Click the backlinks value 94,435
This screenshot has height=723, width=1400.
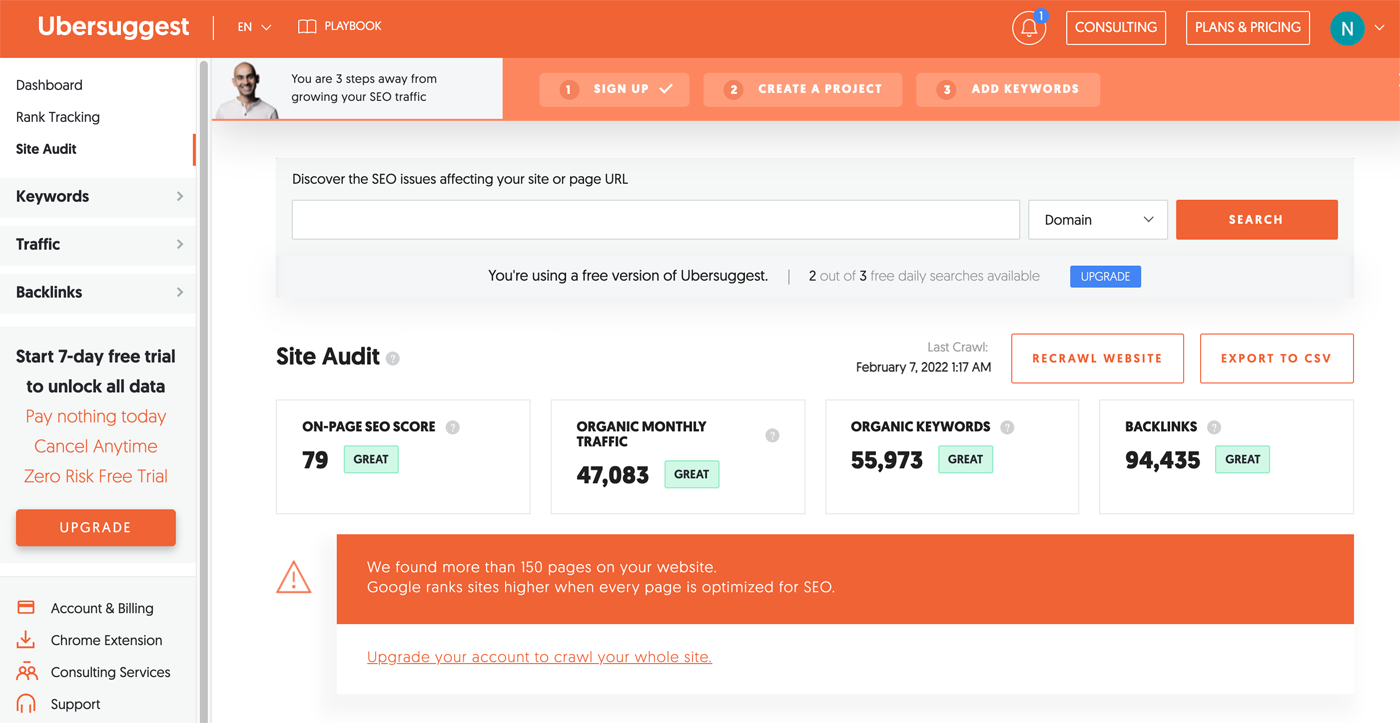[x=1162, y=460]
